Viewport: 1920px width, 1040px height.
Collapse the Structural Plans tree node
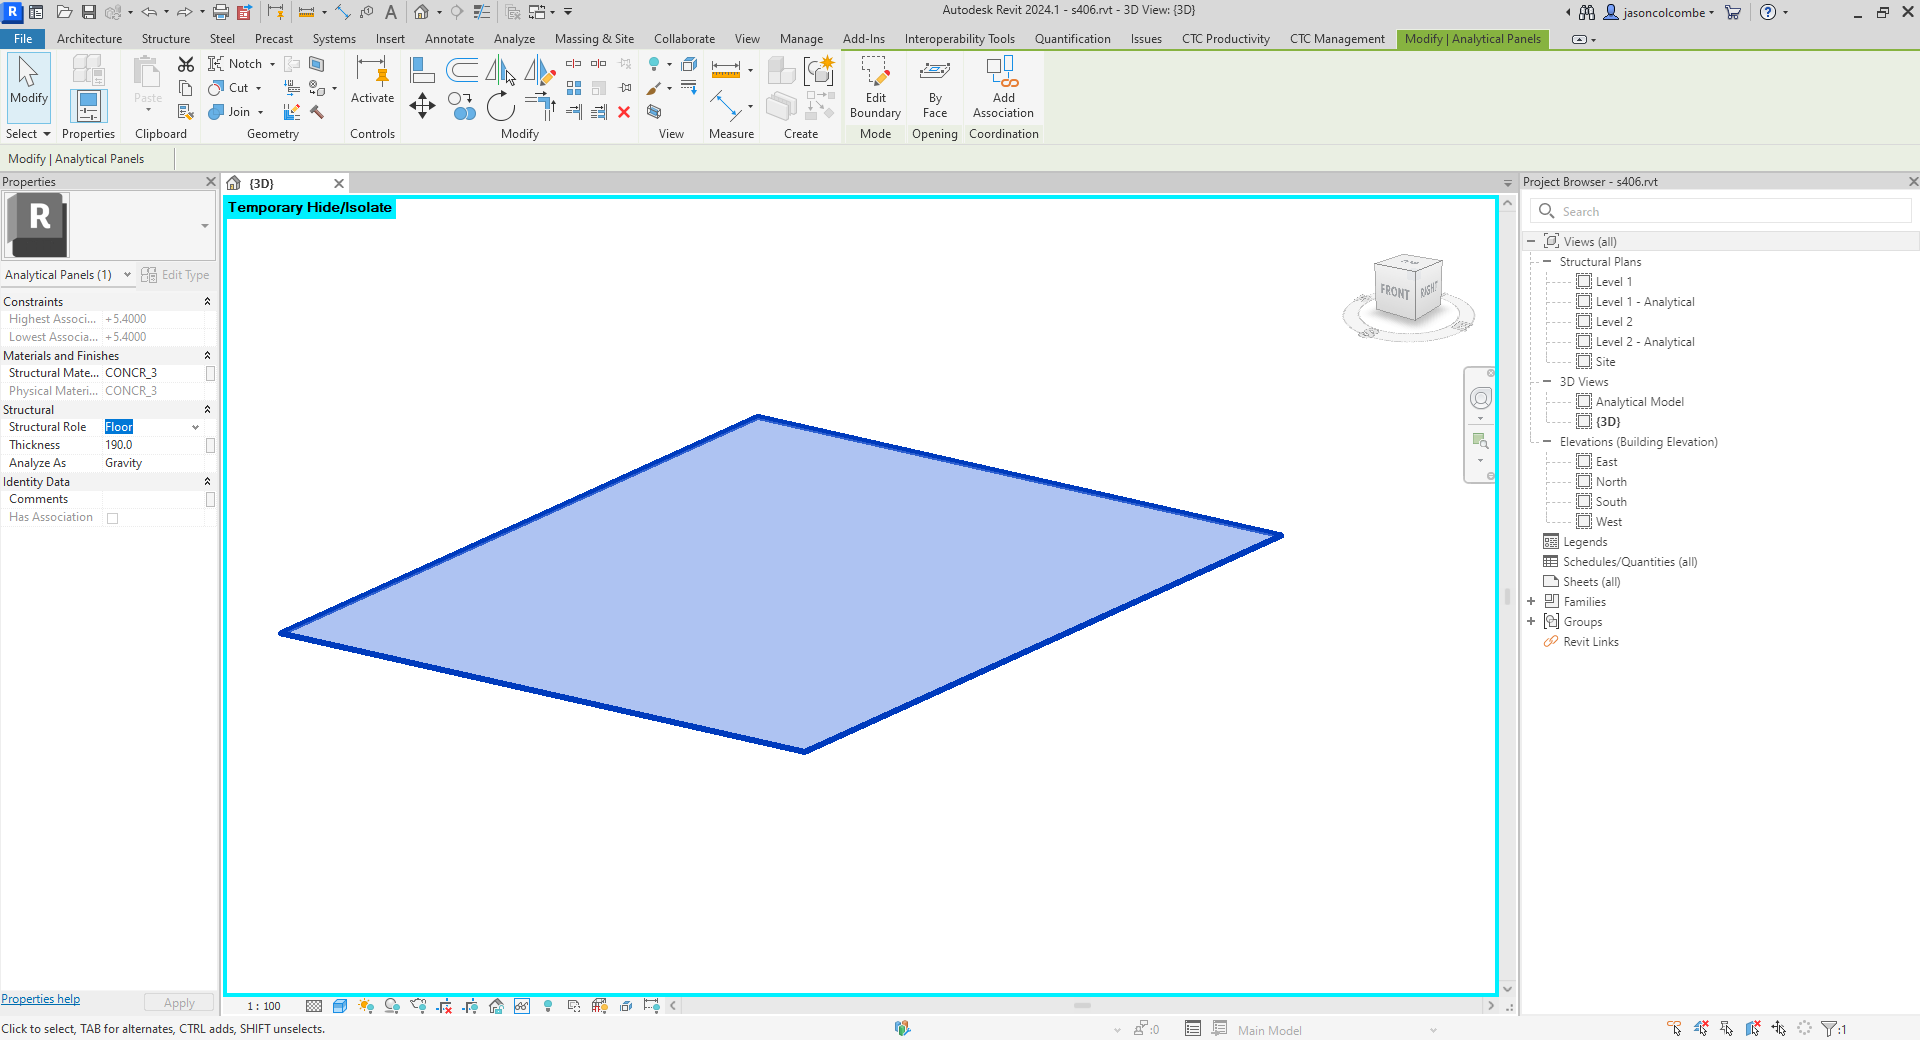(1547, 262)
